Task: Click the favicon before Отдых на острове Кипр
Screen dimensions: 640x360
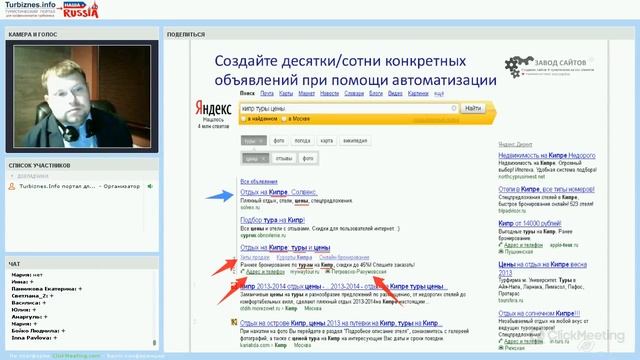Action: coord(234,322)
